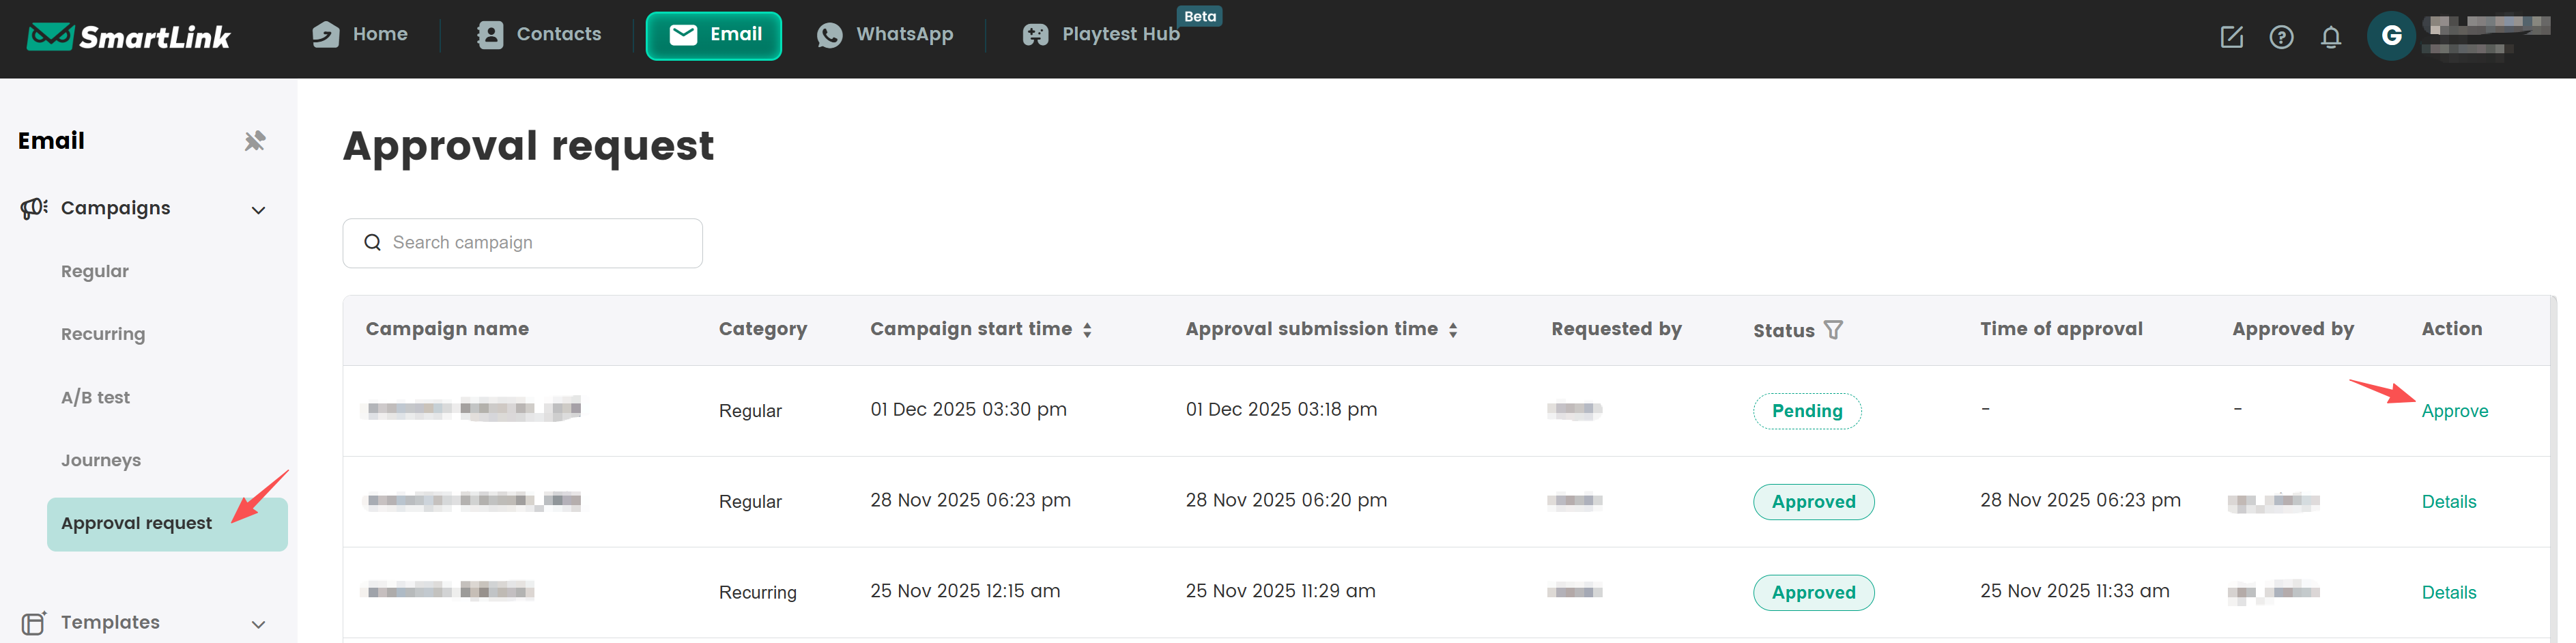Viewport: 2576px width, 643px height.
Task: Open the Templates sidebar menu
Action: tap(110, 622)
